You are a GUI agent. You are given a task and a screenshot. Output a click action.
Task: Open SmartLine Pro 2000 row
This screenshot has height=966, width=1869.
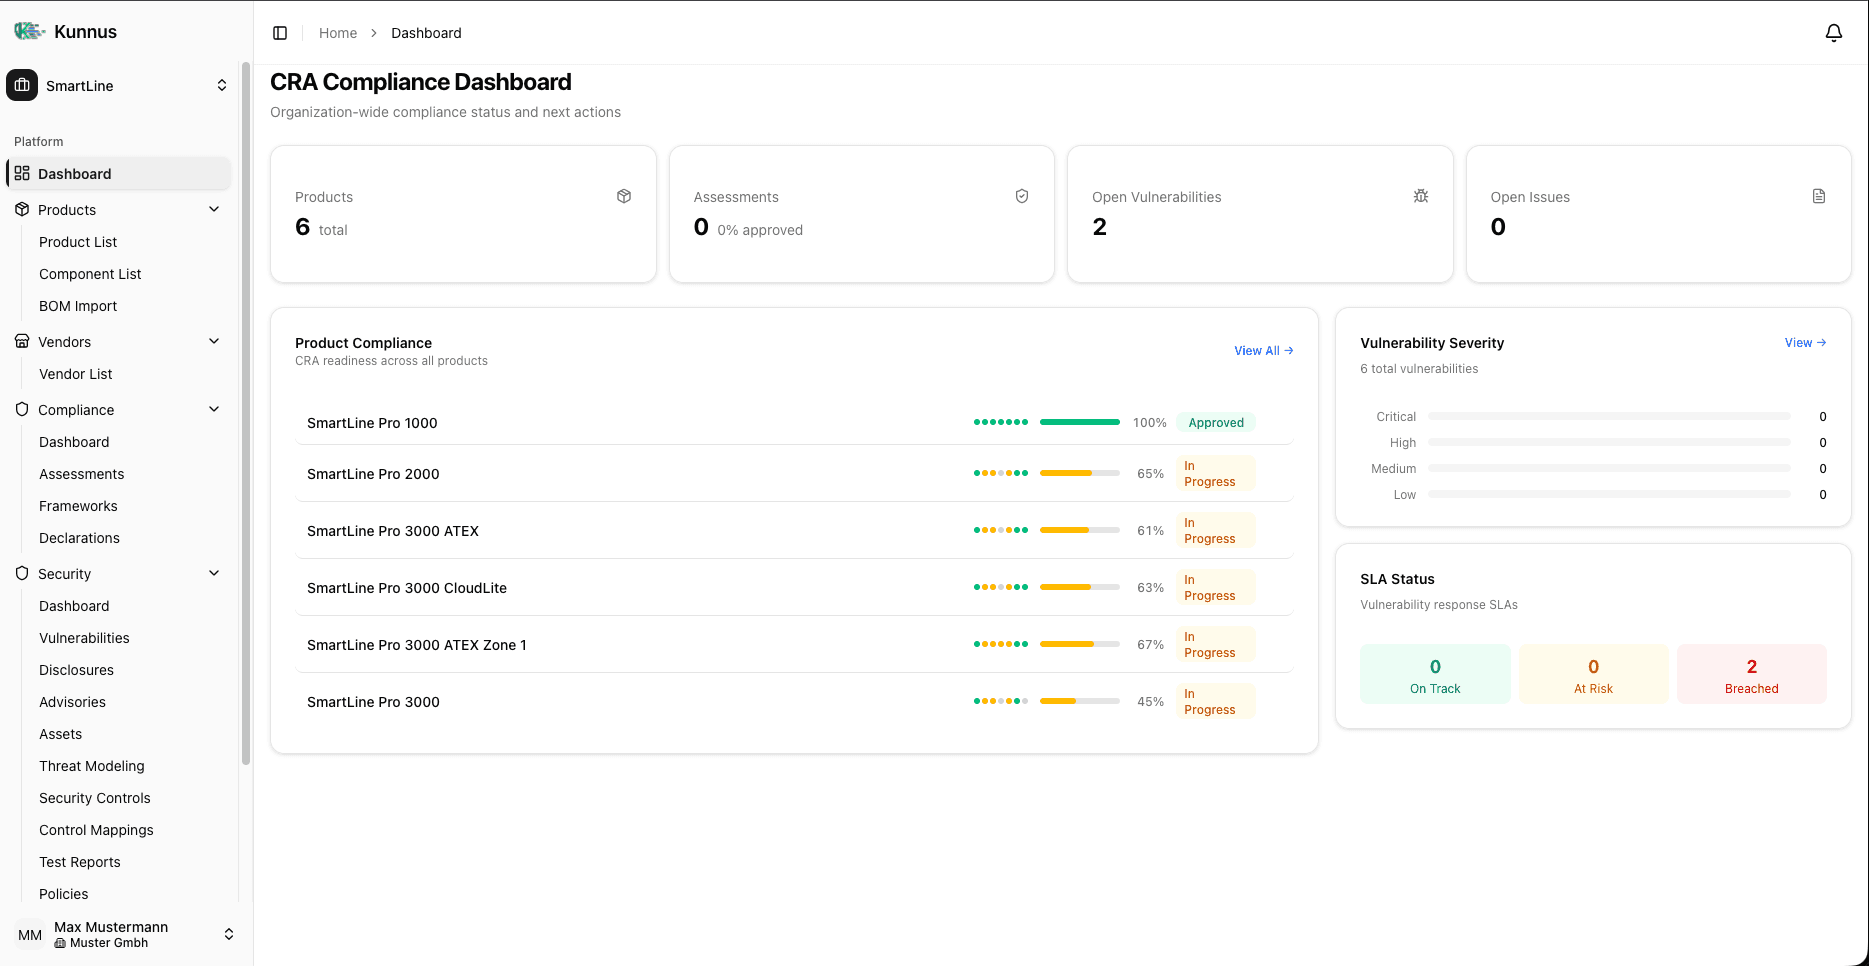click(794, 474)
